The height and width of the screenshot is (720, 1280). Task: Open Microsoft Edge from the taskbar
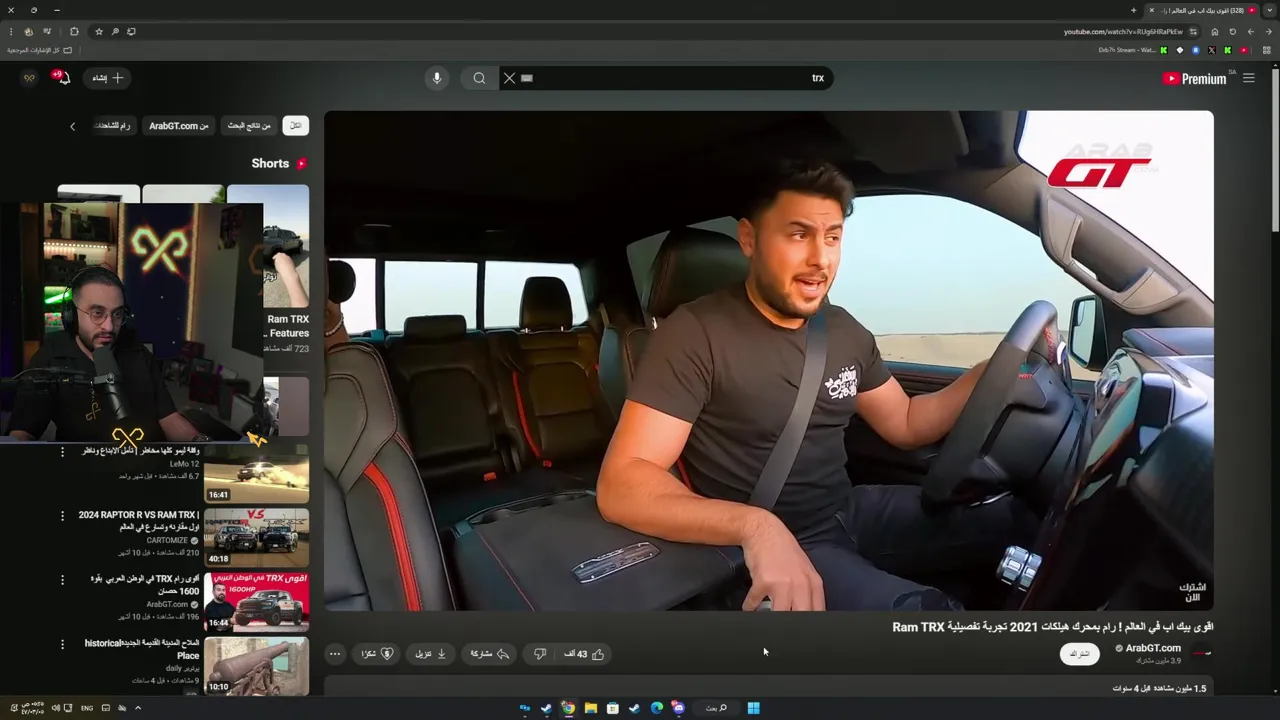click(x=656, y=708)
